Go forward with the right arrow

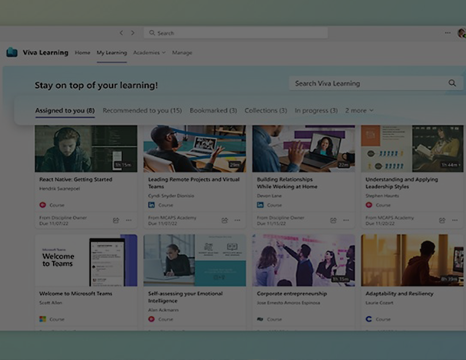[133, 33]
